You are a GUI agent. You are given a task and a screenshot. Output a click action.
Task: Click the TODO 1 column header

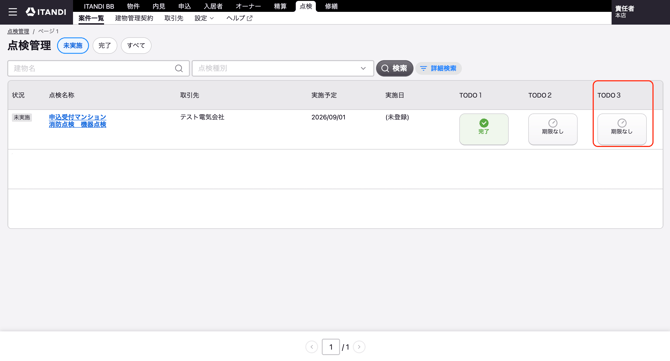point(470,95)
